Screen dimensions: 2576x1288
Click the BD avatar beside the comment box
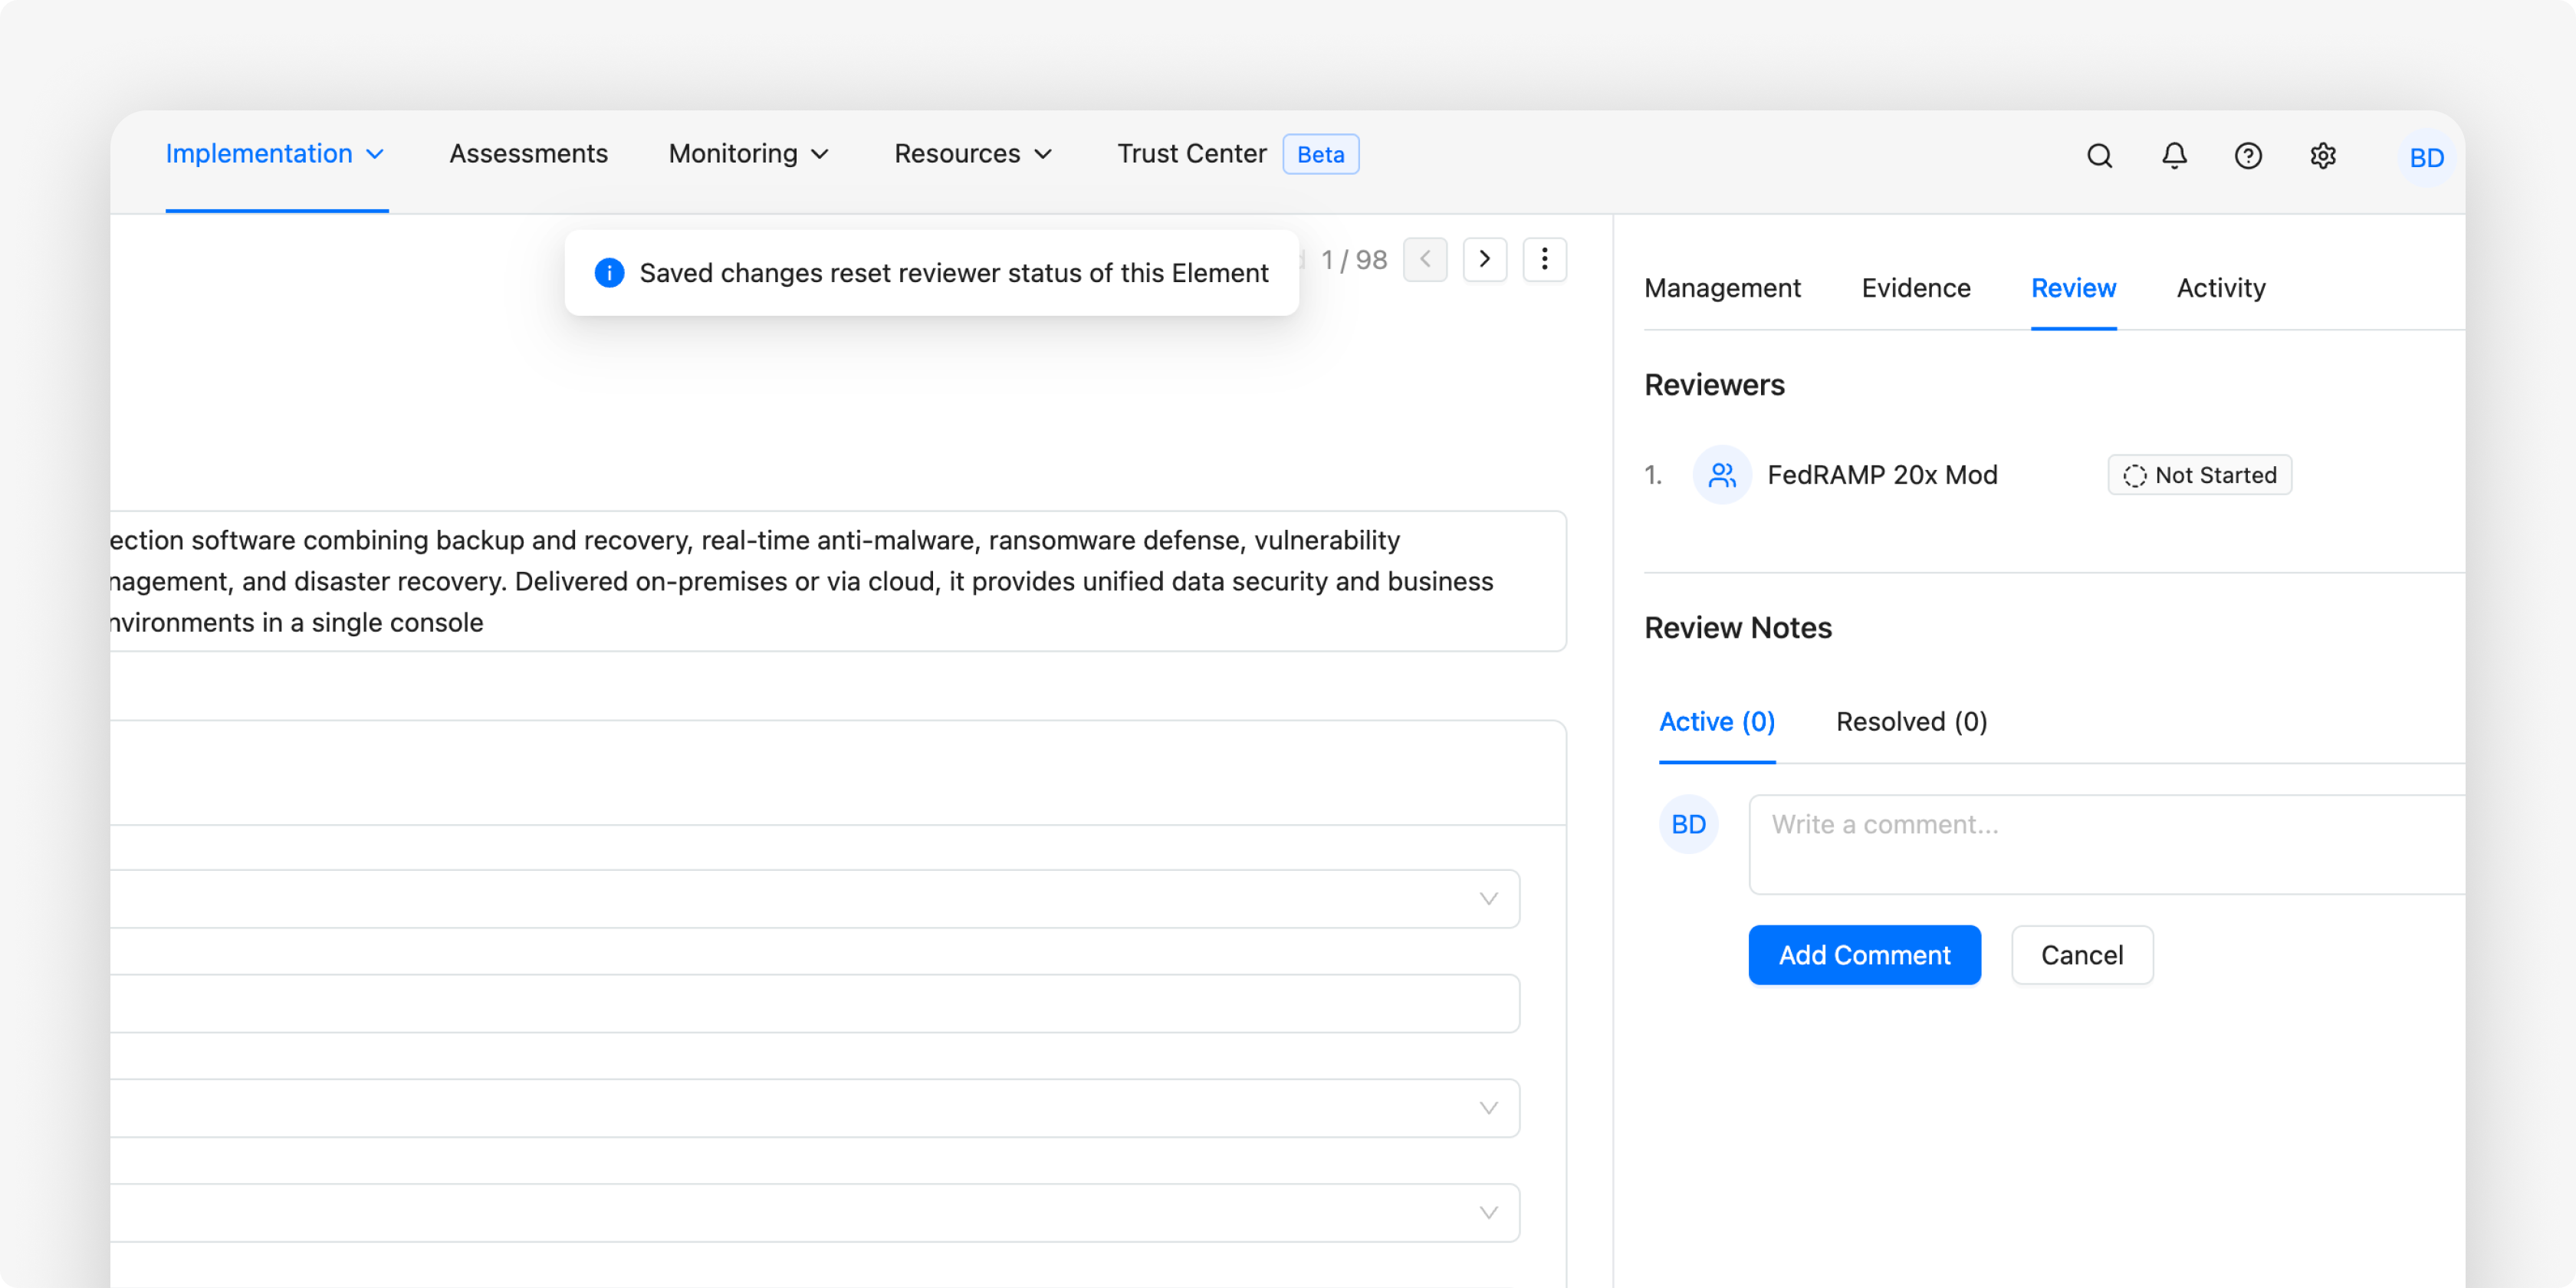1689,824
